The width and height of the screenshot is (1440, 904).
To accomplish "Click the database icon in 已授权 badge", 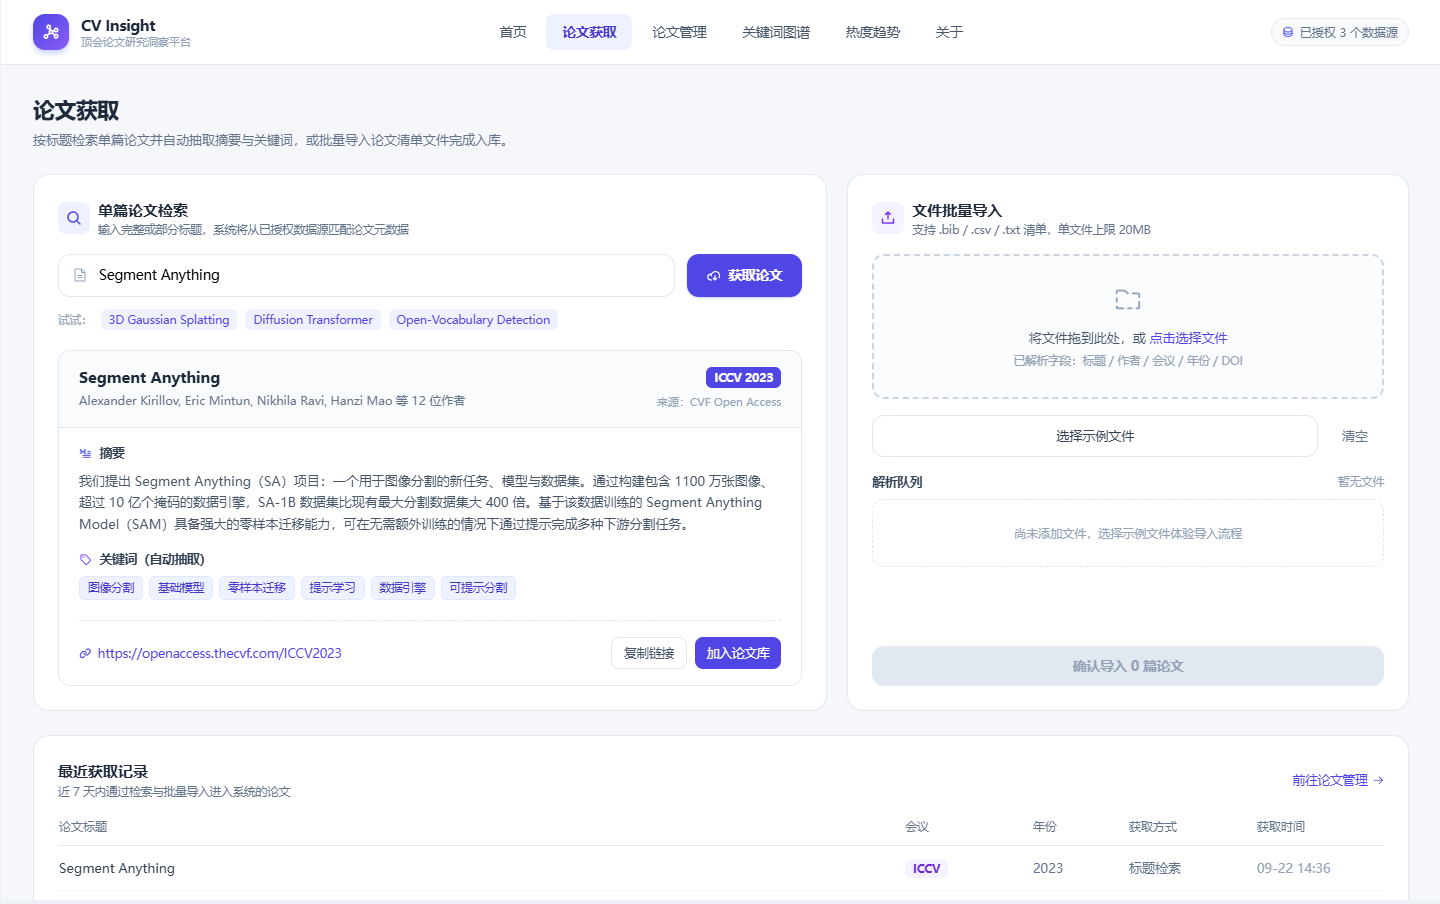I will (1288, 33).
